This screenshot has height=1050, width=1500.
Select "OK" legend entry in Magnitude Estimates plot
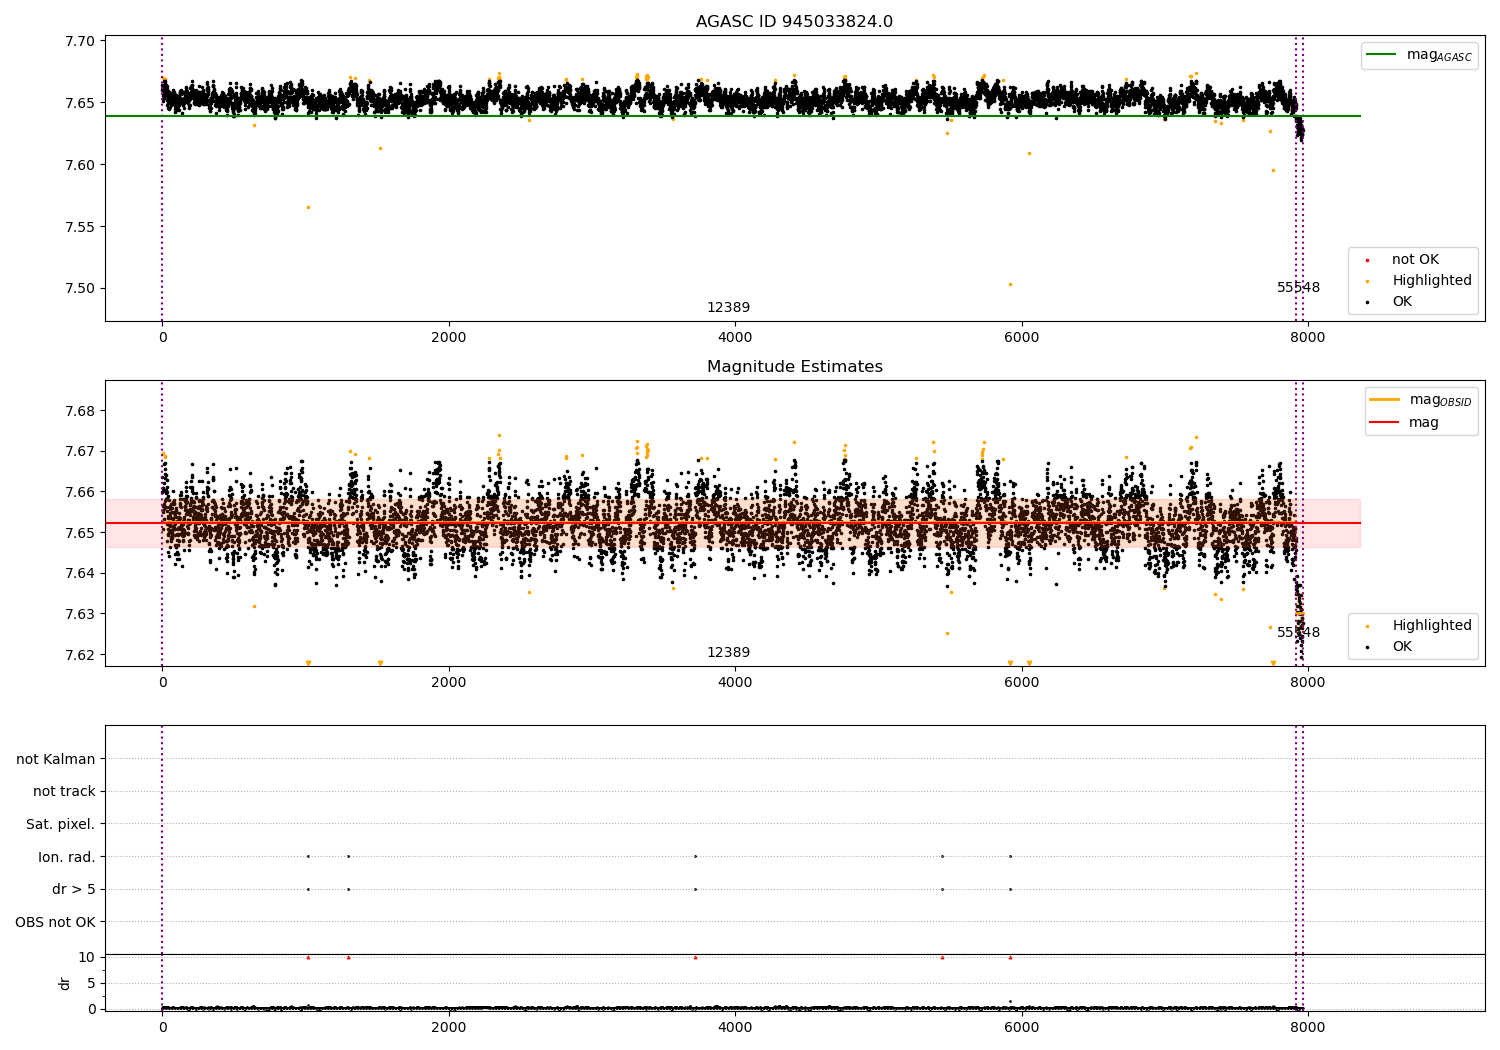tap(1402, 646)
